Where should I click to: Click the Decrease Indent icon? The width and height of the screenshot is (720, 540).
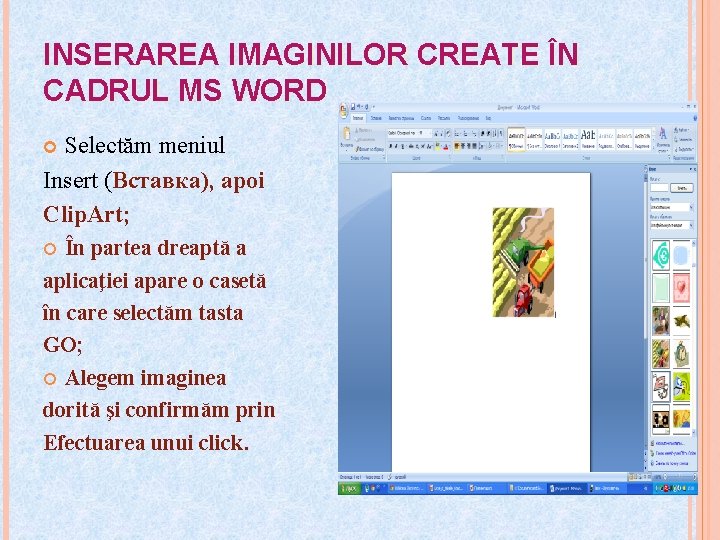[x=483, y=134]
